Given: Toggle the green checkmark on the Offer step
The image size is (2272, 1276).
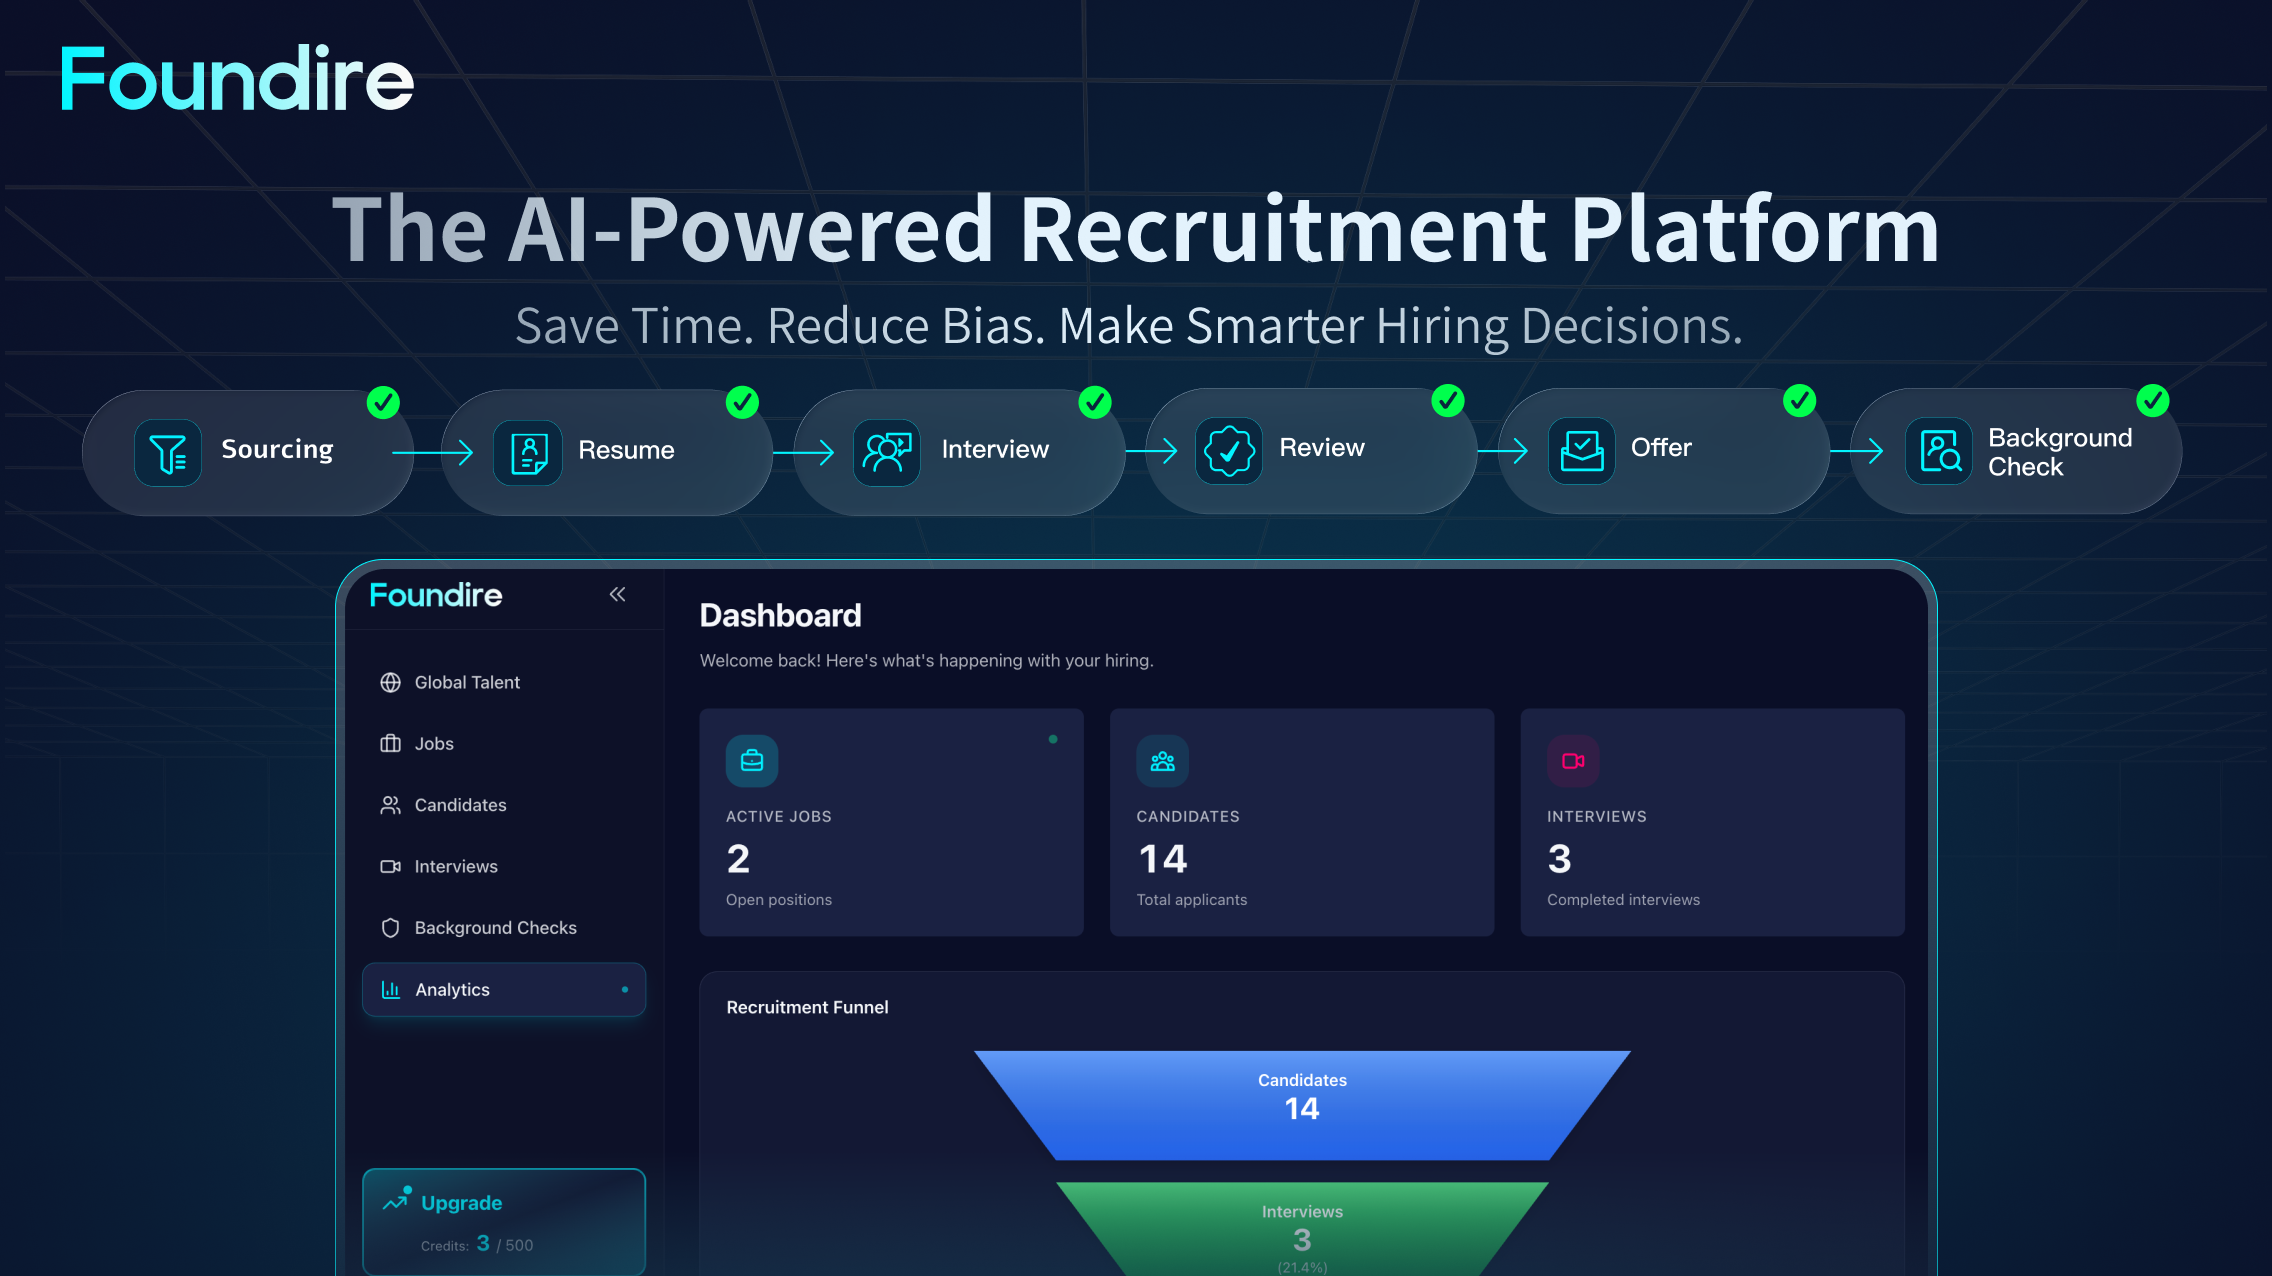Looking at the screenshot, I should pos(1798,400).
